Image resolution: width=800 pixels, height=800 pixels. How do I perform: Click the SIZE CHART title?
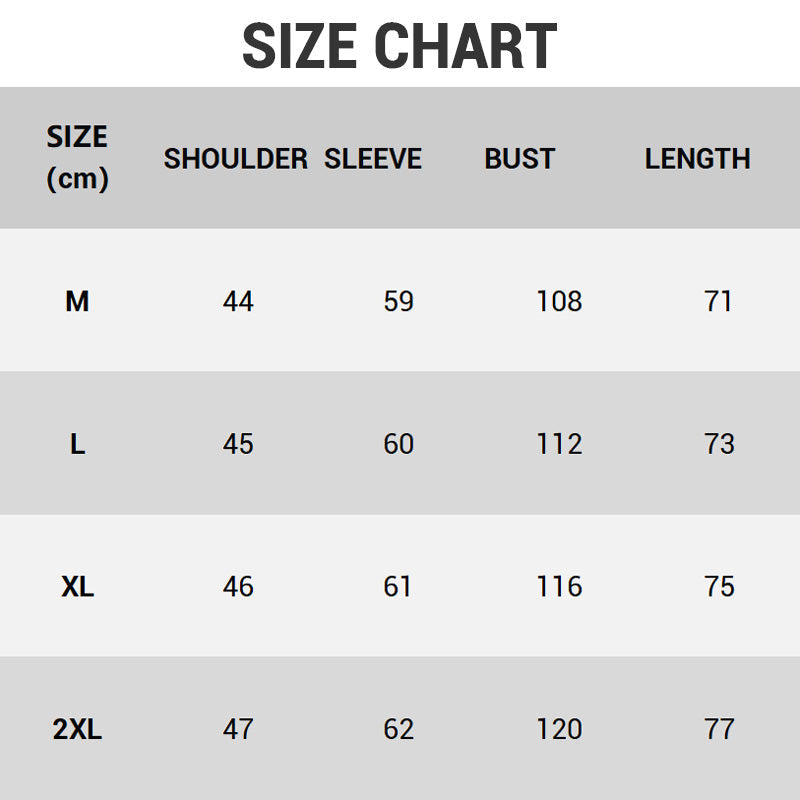(x=400, y=45)
